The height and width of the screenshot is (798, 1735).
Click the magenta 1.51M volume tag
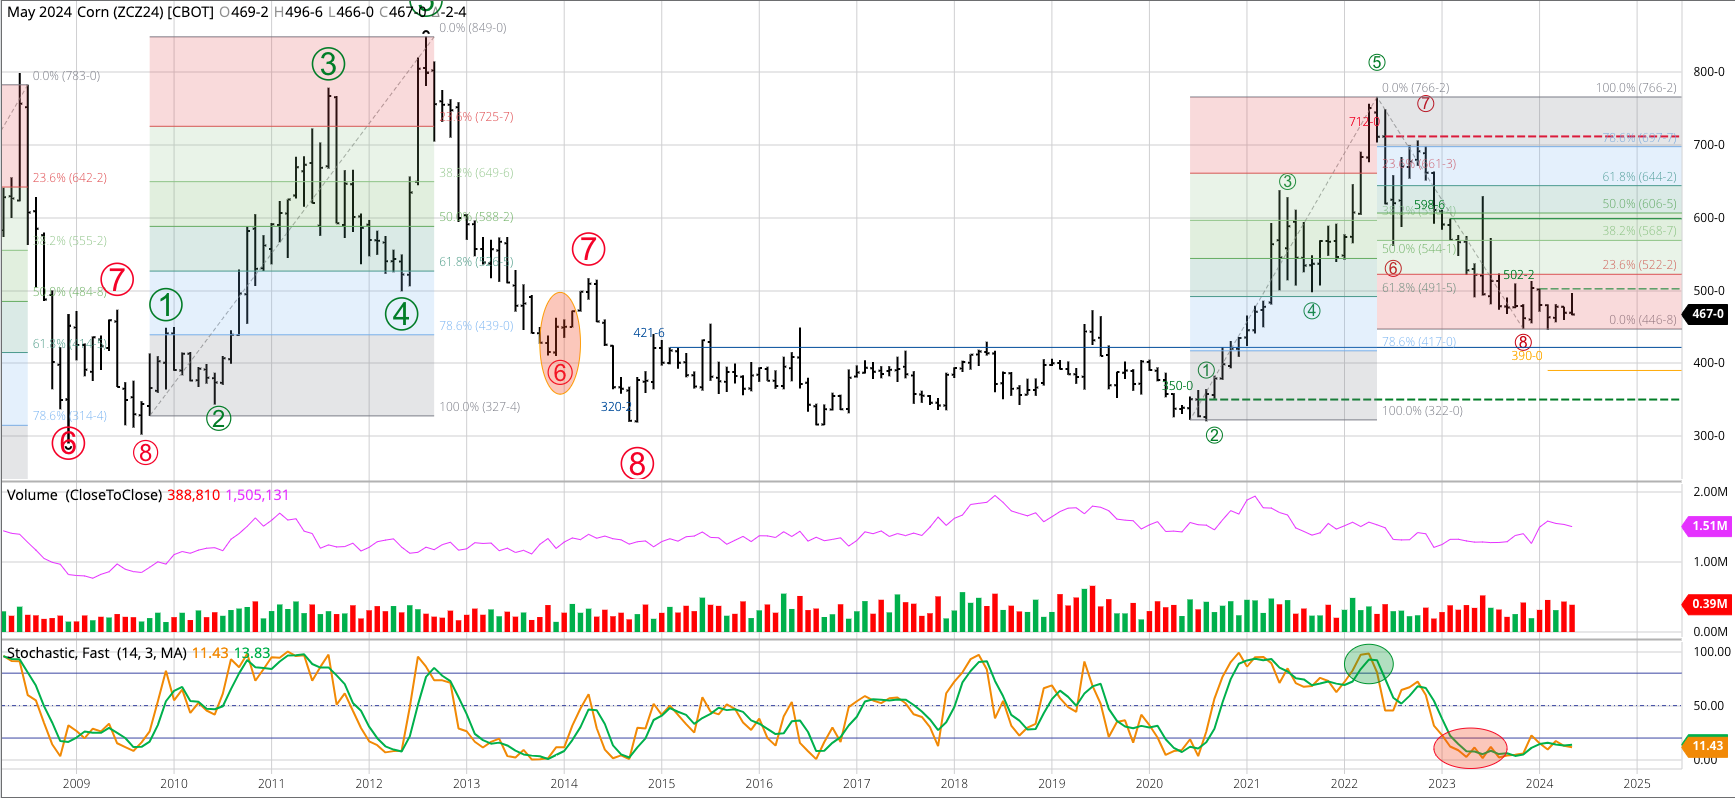click(x=1708, y=526)
